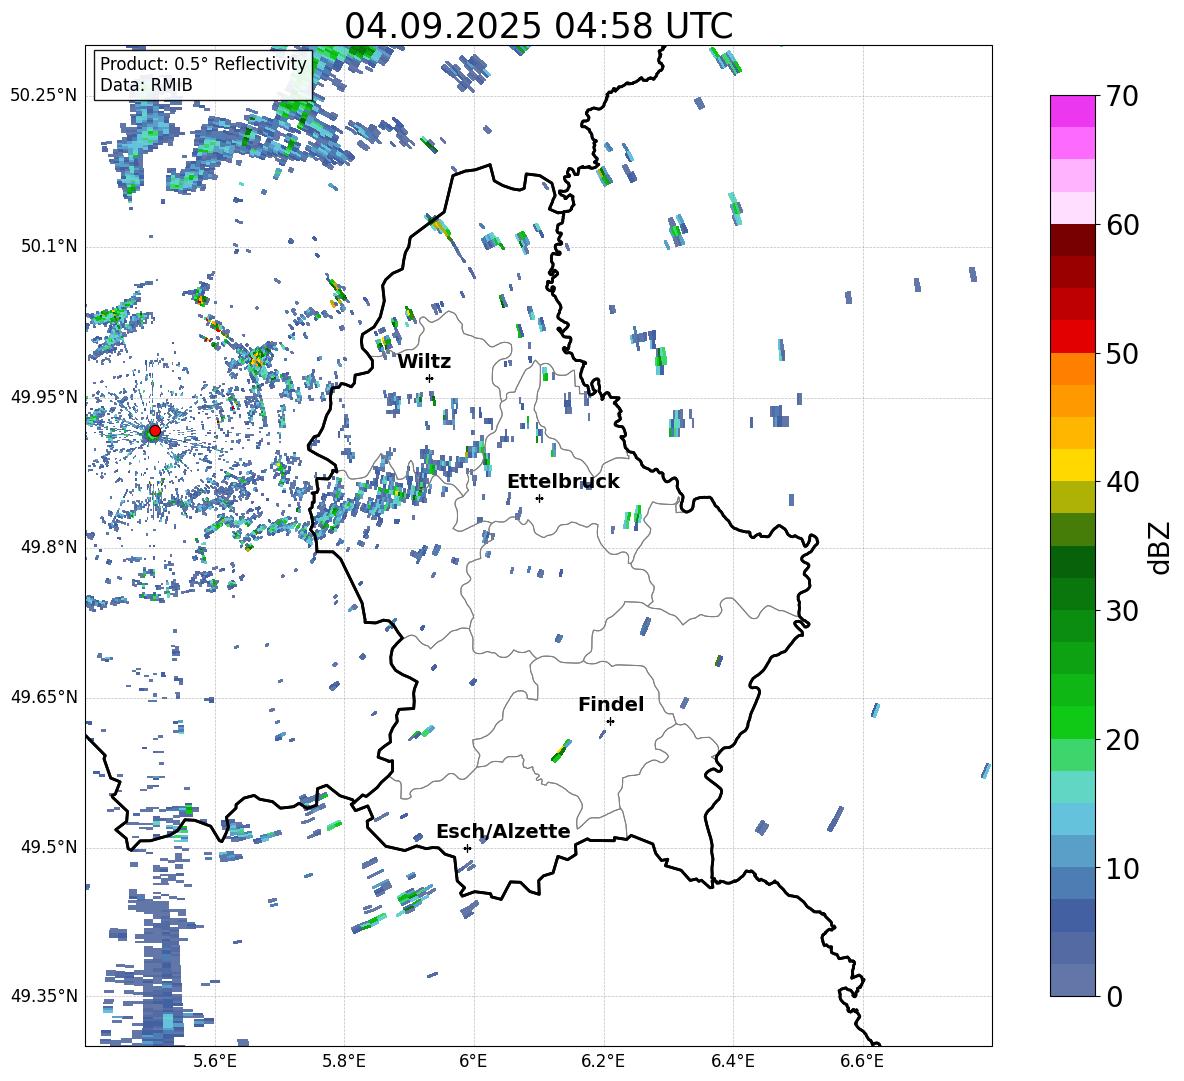Click the Wiltz city label

(424, 362)
